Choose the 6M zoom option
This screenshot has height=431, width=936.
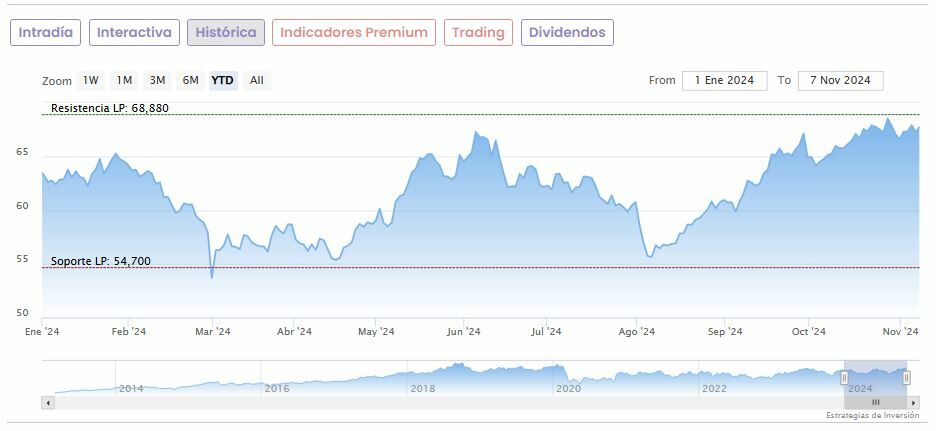(190, 80)
